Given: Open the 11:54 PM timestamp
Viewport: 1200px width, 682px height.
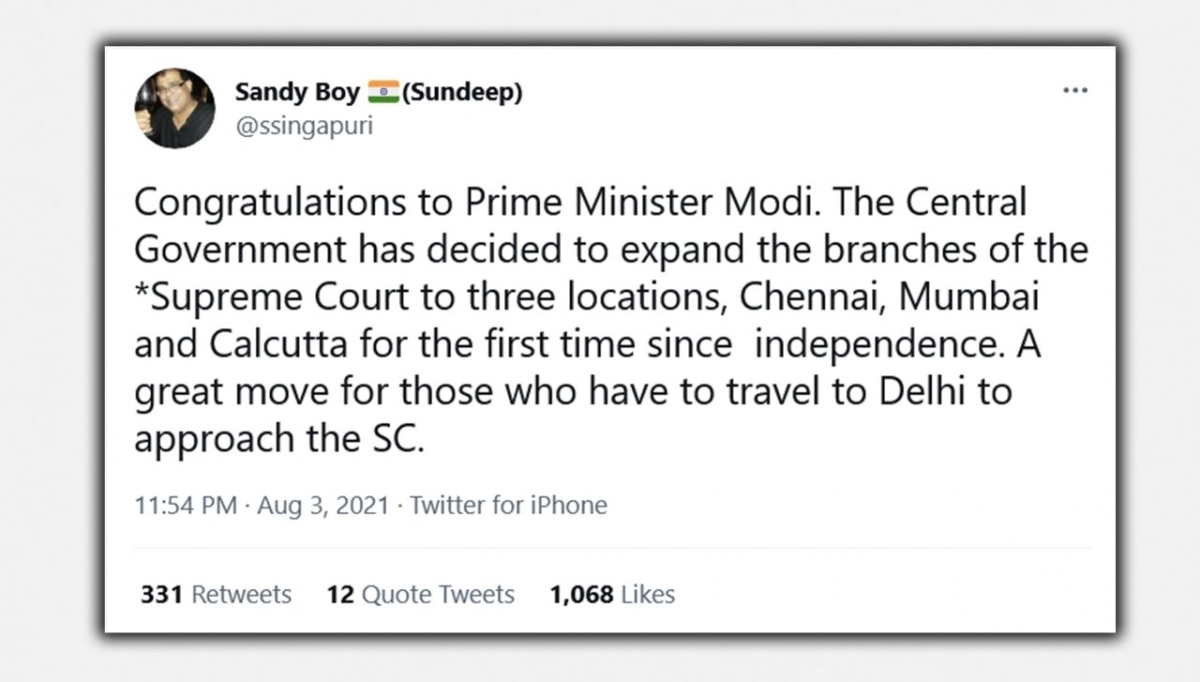Looking at the screenshot, I should [x=186, y=505].
